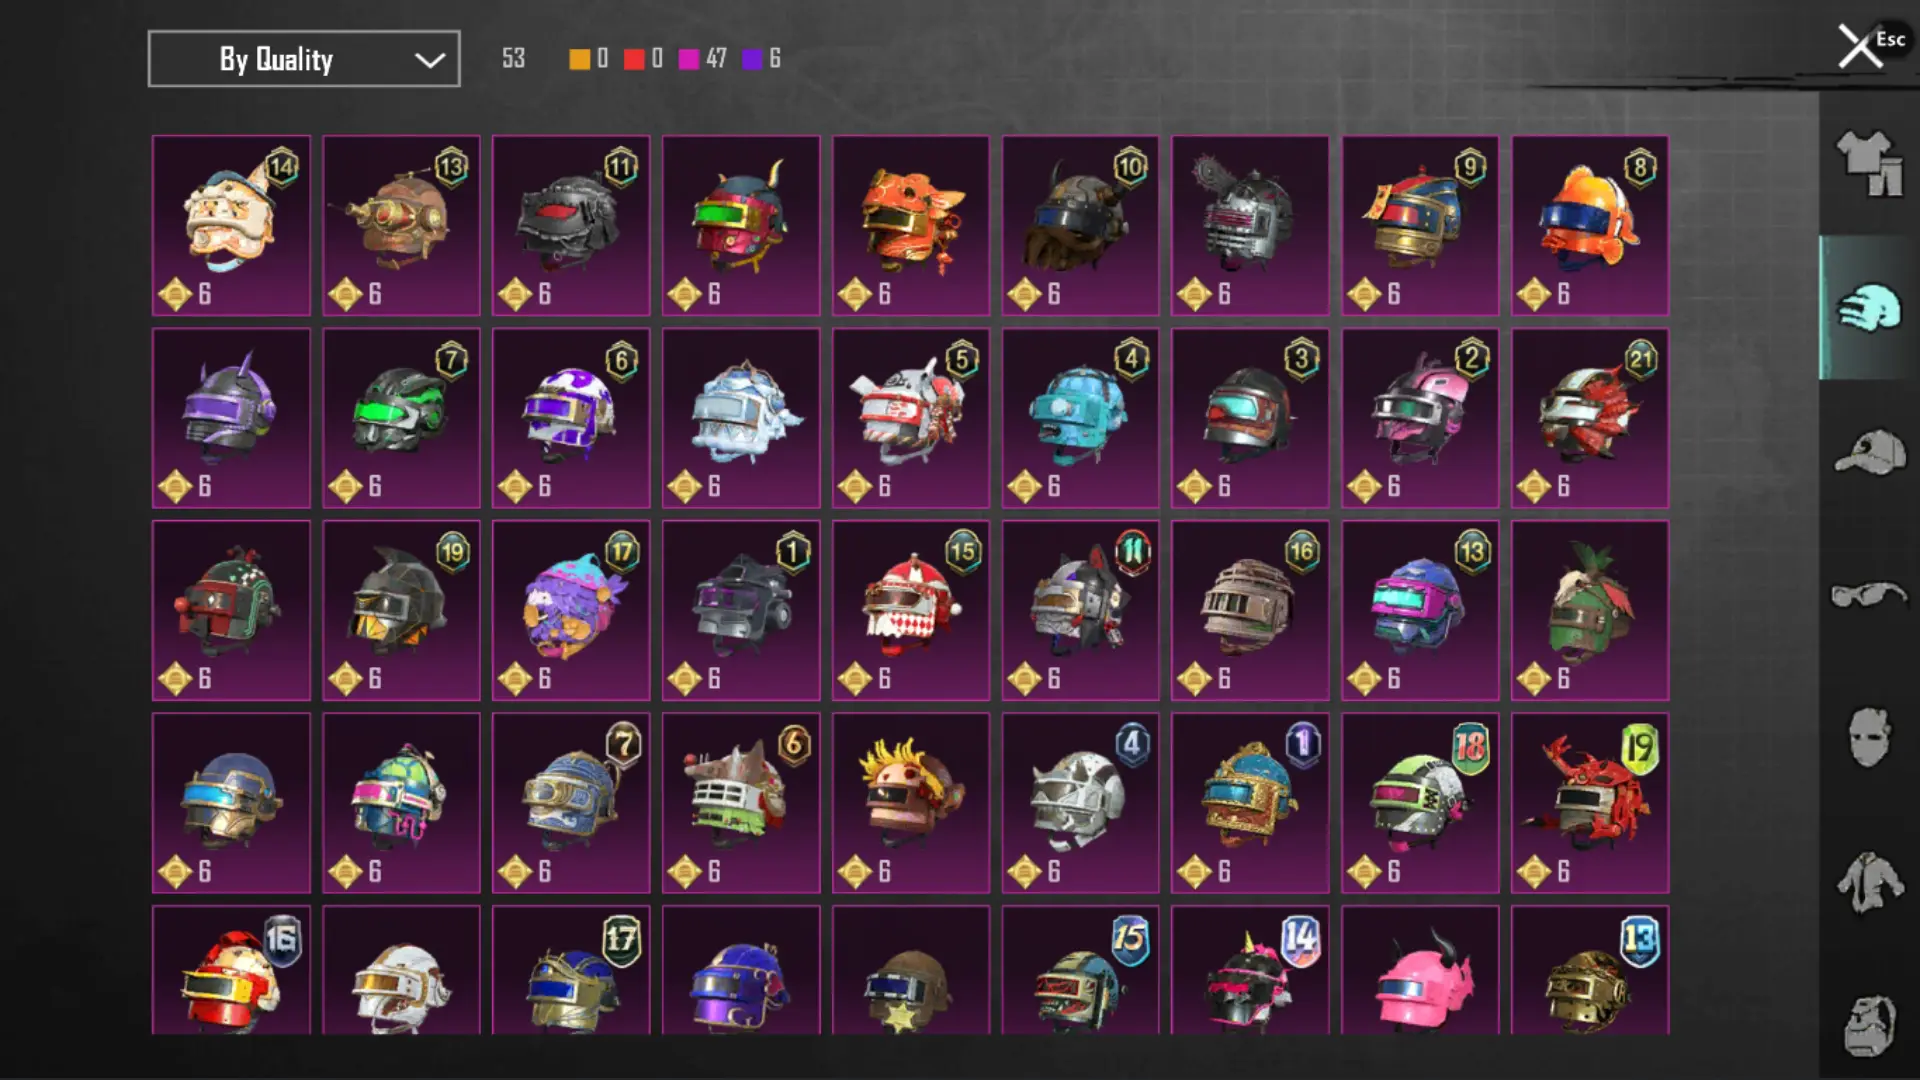Open the backpack category at sidebar bottom
Screen dimensions: 1920x1080
[x=1868, y=1025]
